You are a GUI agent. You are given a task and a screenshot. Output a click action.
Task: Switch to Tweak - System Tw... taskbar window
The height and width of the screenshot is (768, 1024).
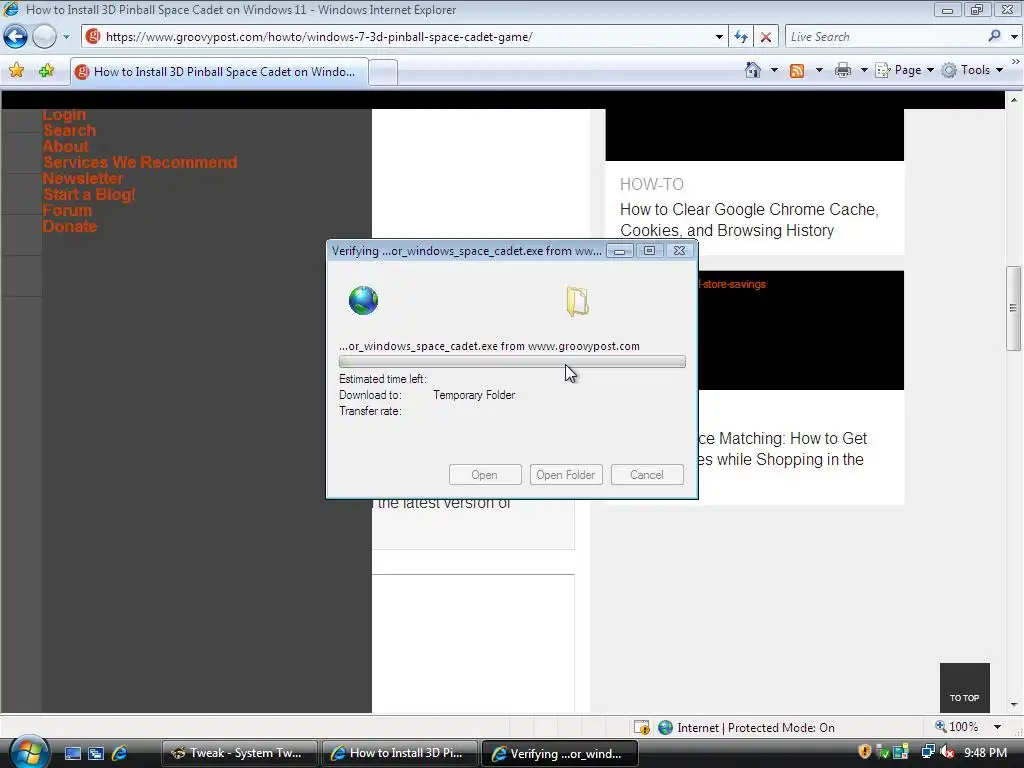click(x=239, y=754)
